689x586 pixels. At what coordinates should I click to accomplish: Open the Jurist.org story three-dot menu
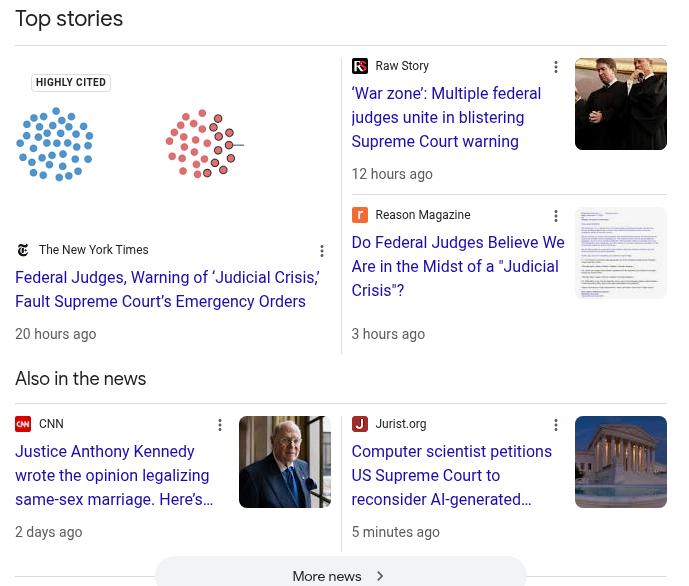click(556, 425)
